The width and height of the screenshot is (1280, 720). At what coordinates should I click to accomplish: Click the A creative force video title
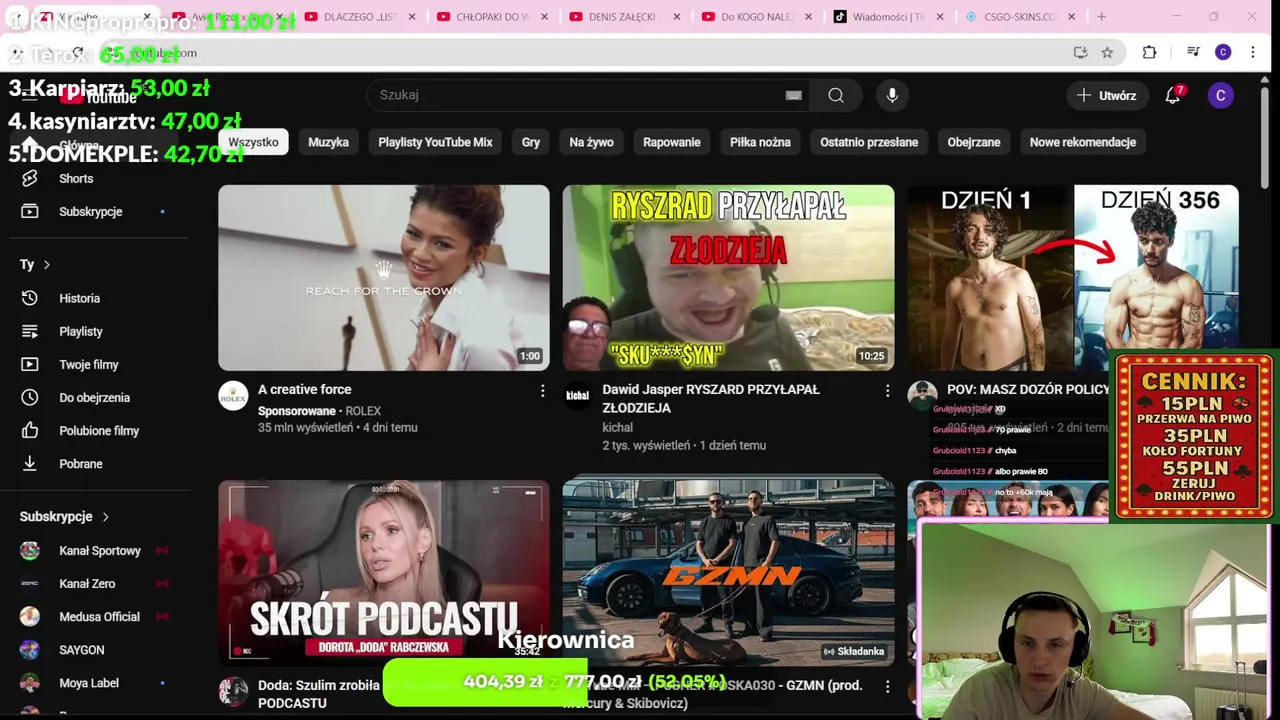click(x=305, y=389)
